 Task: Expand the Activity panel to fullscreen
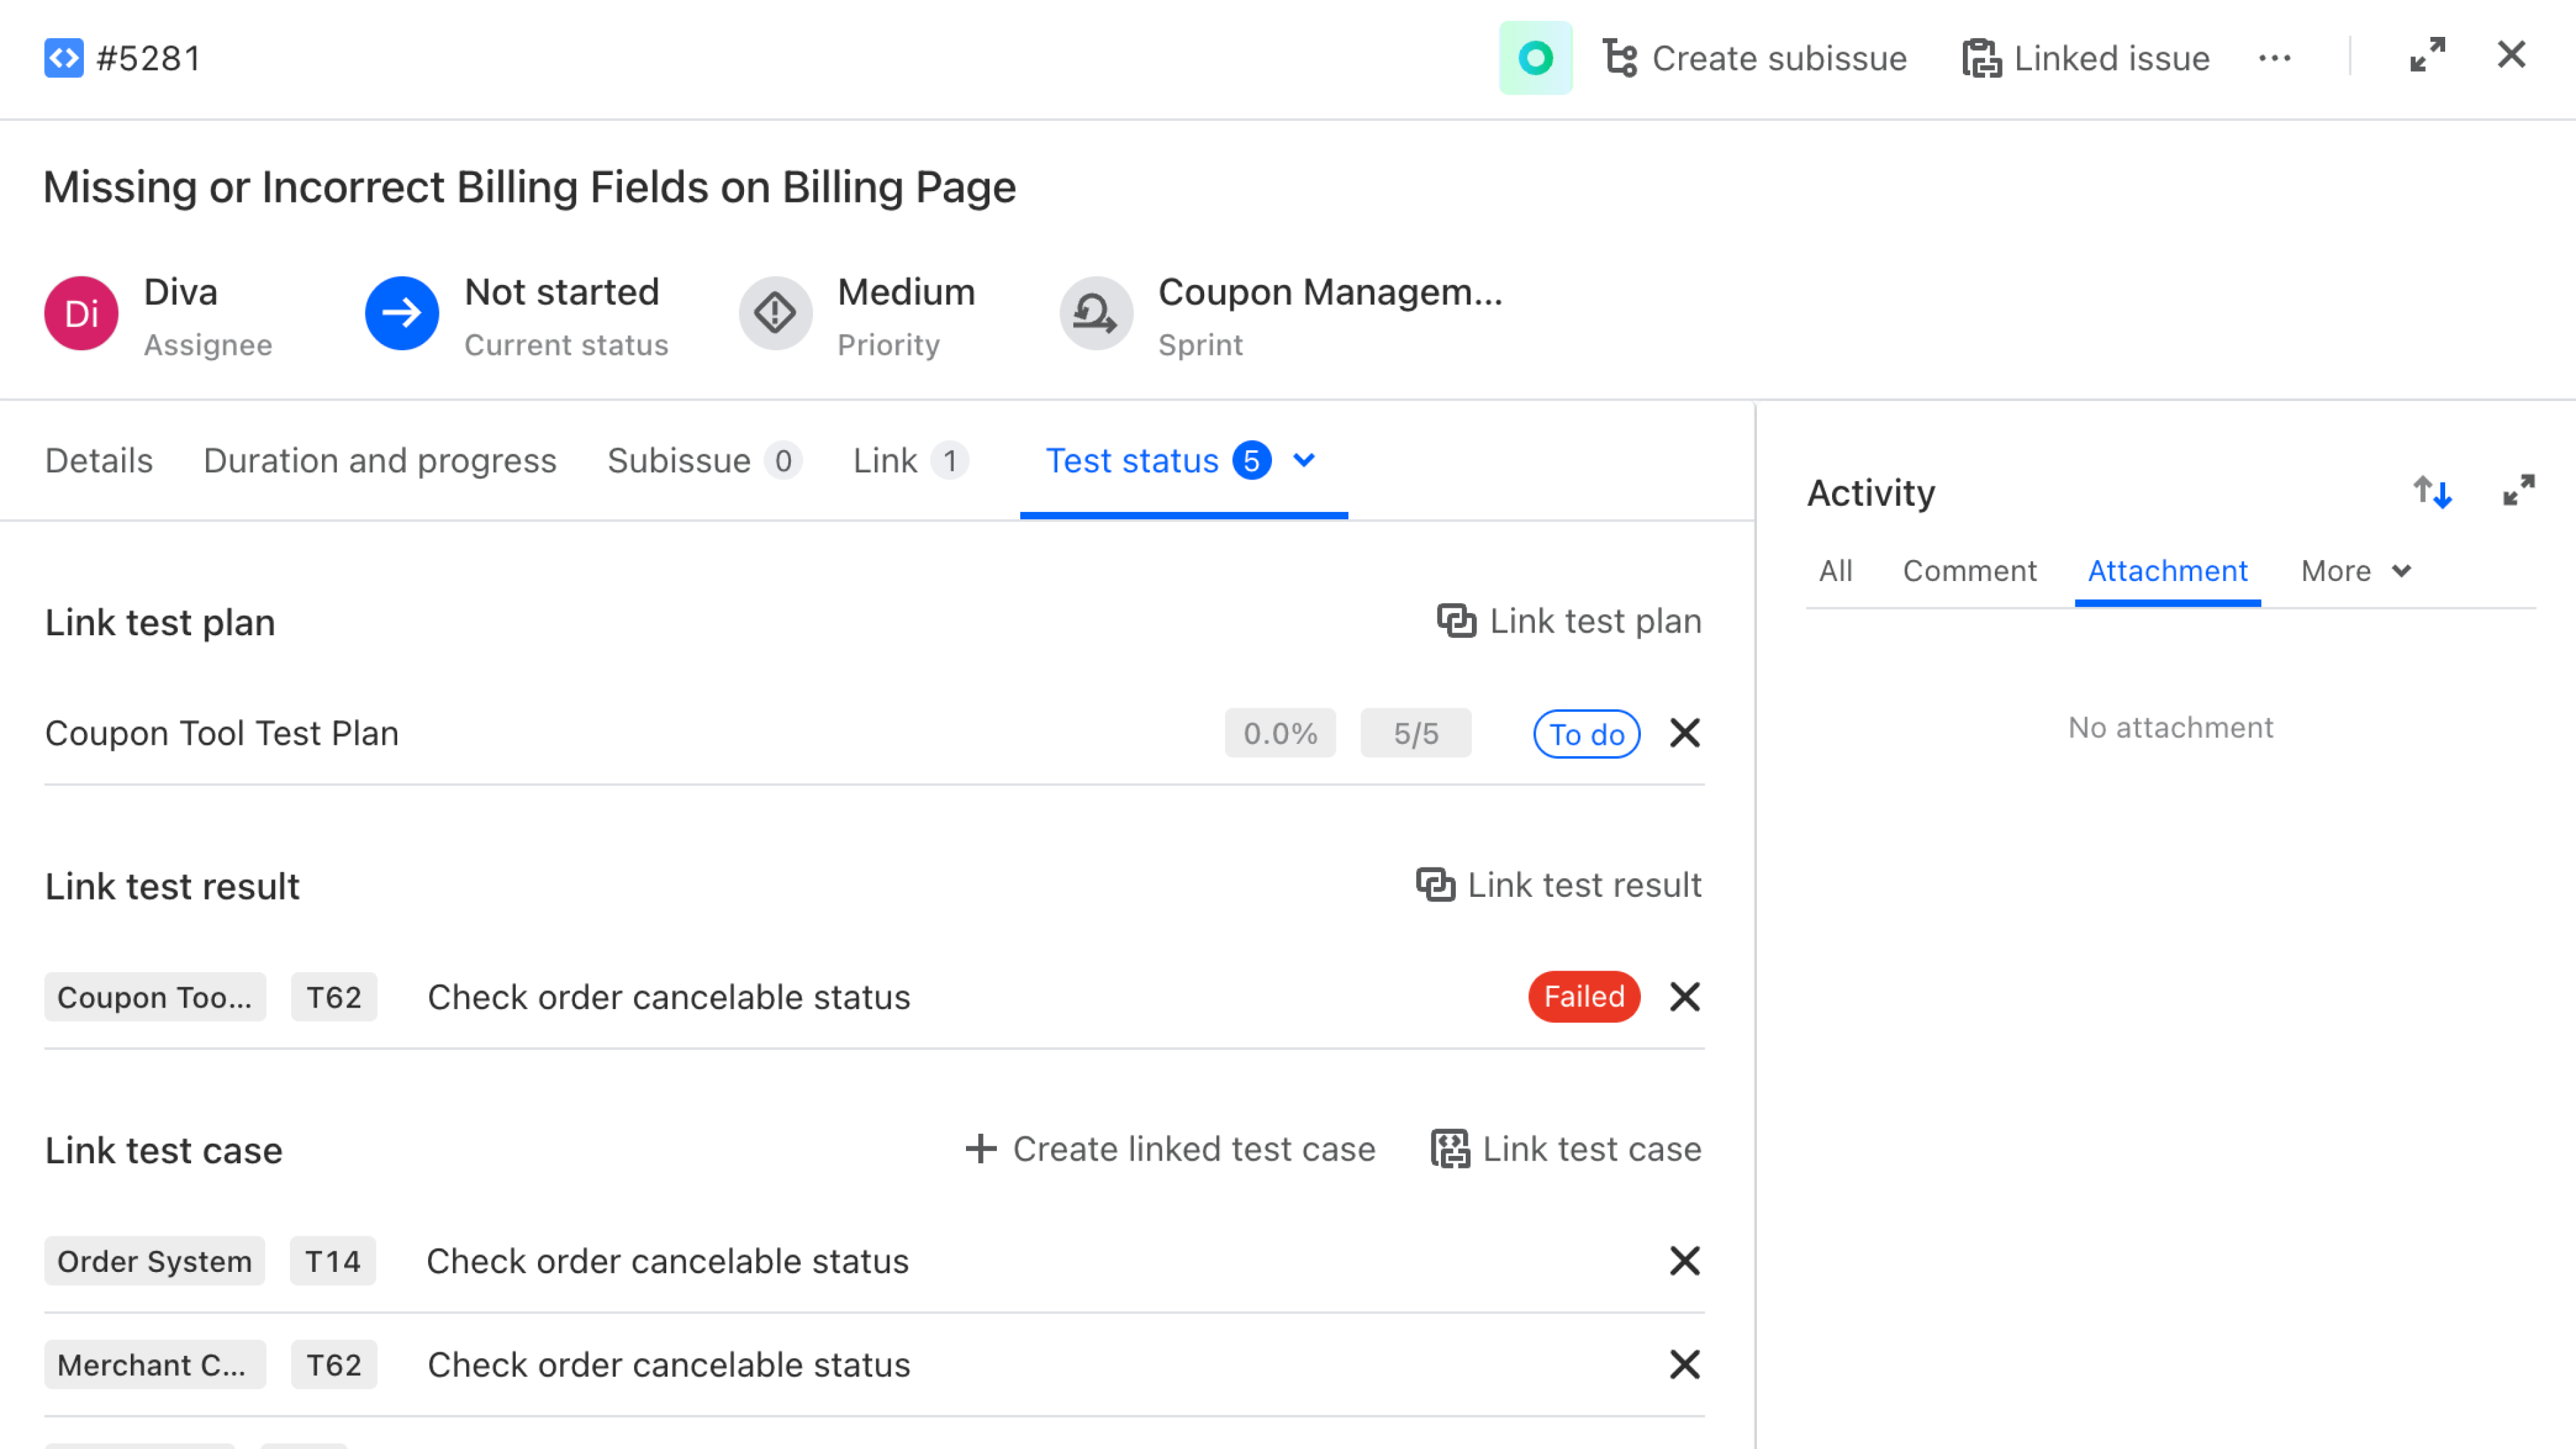pos(2521,491)
